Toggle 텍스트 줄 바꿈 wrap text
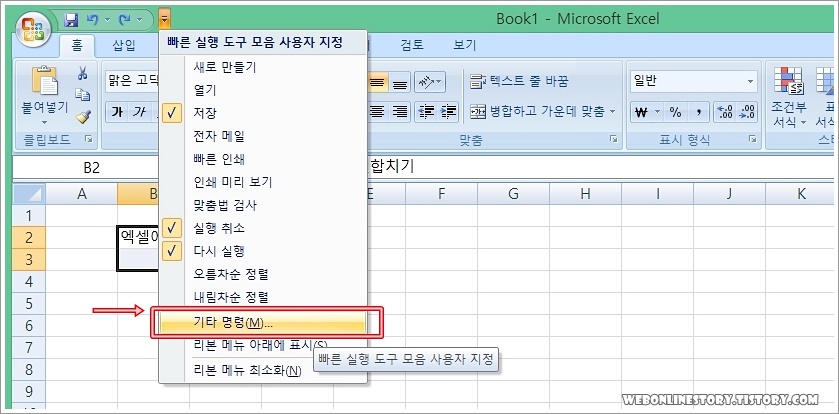The image size is (839, 414). tap(519, 81)
